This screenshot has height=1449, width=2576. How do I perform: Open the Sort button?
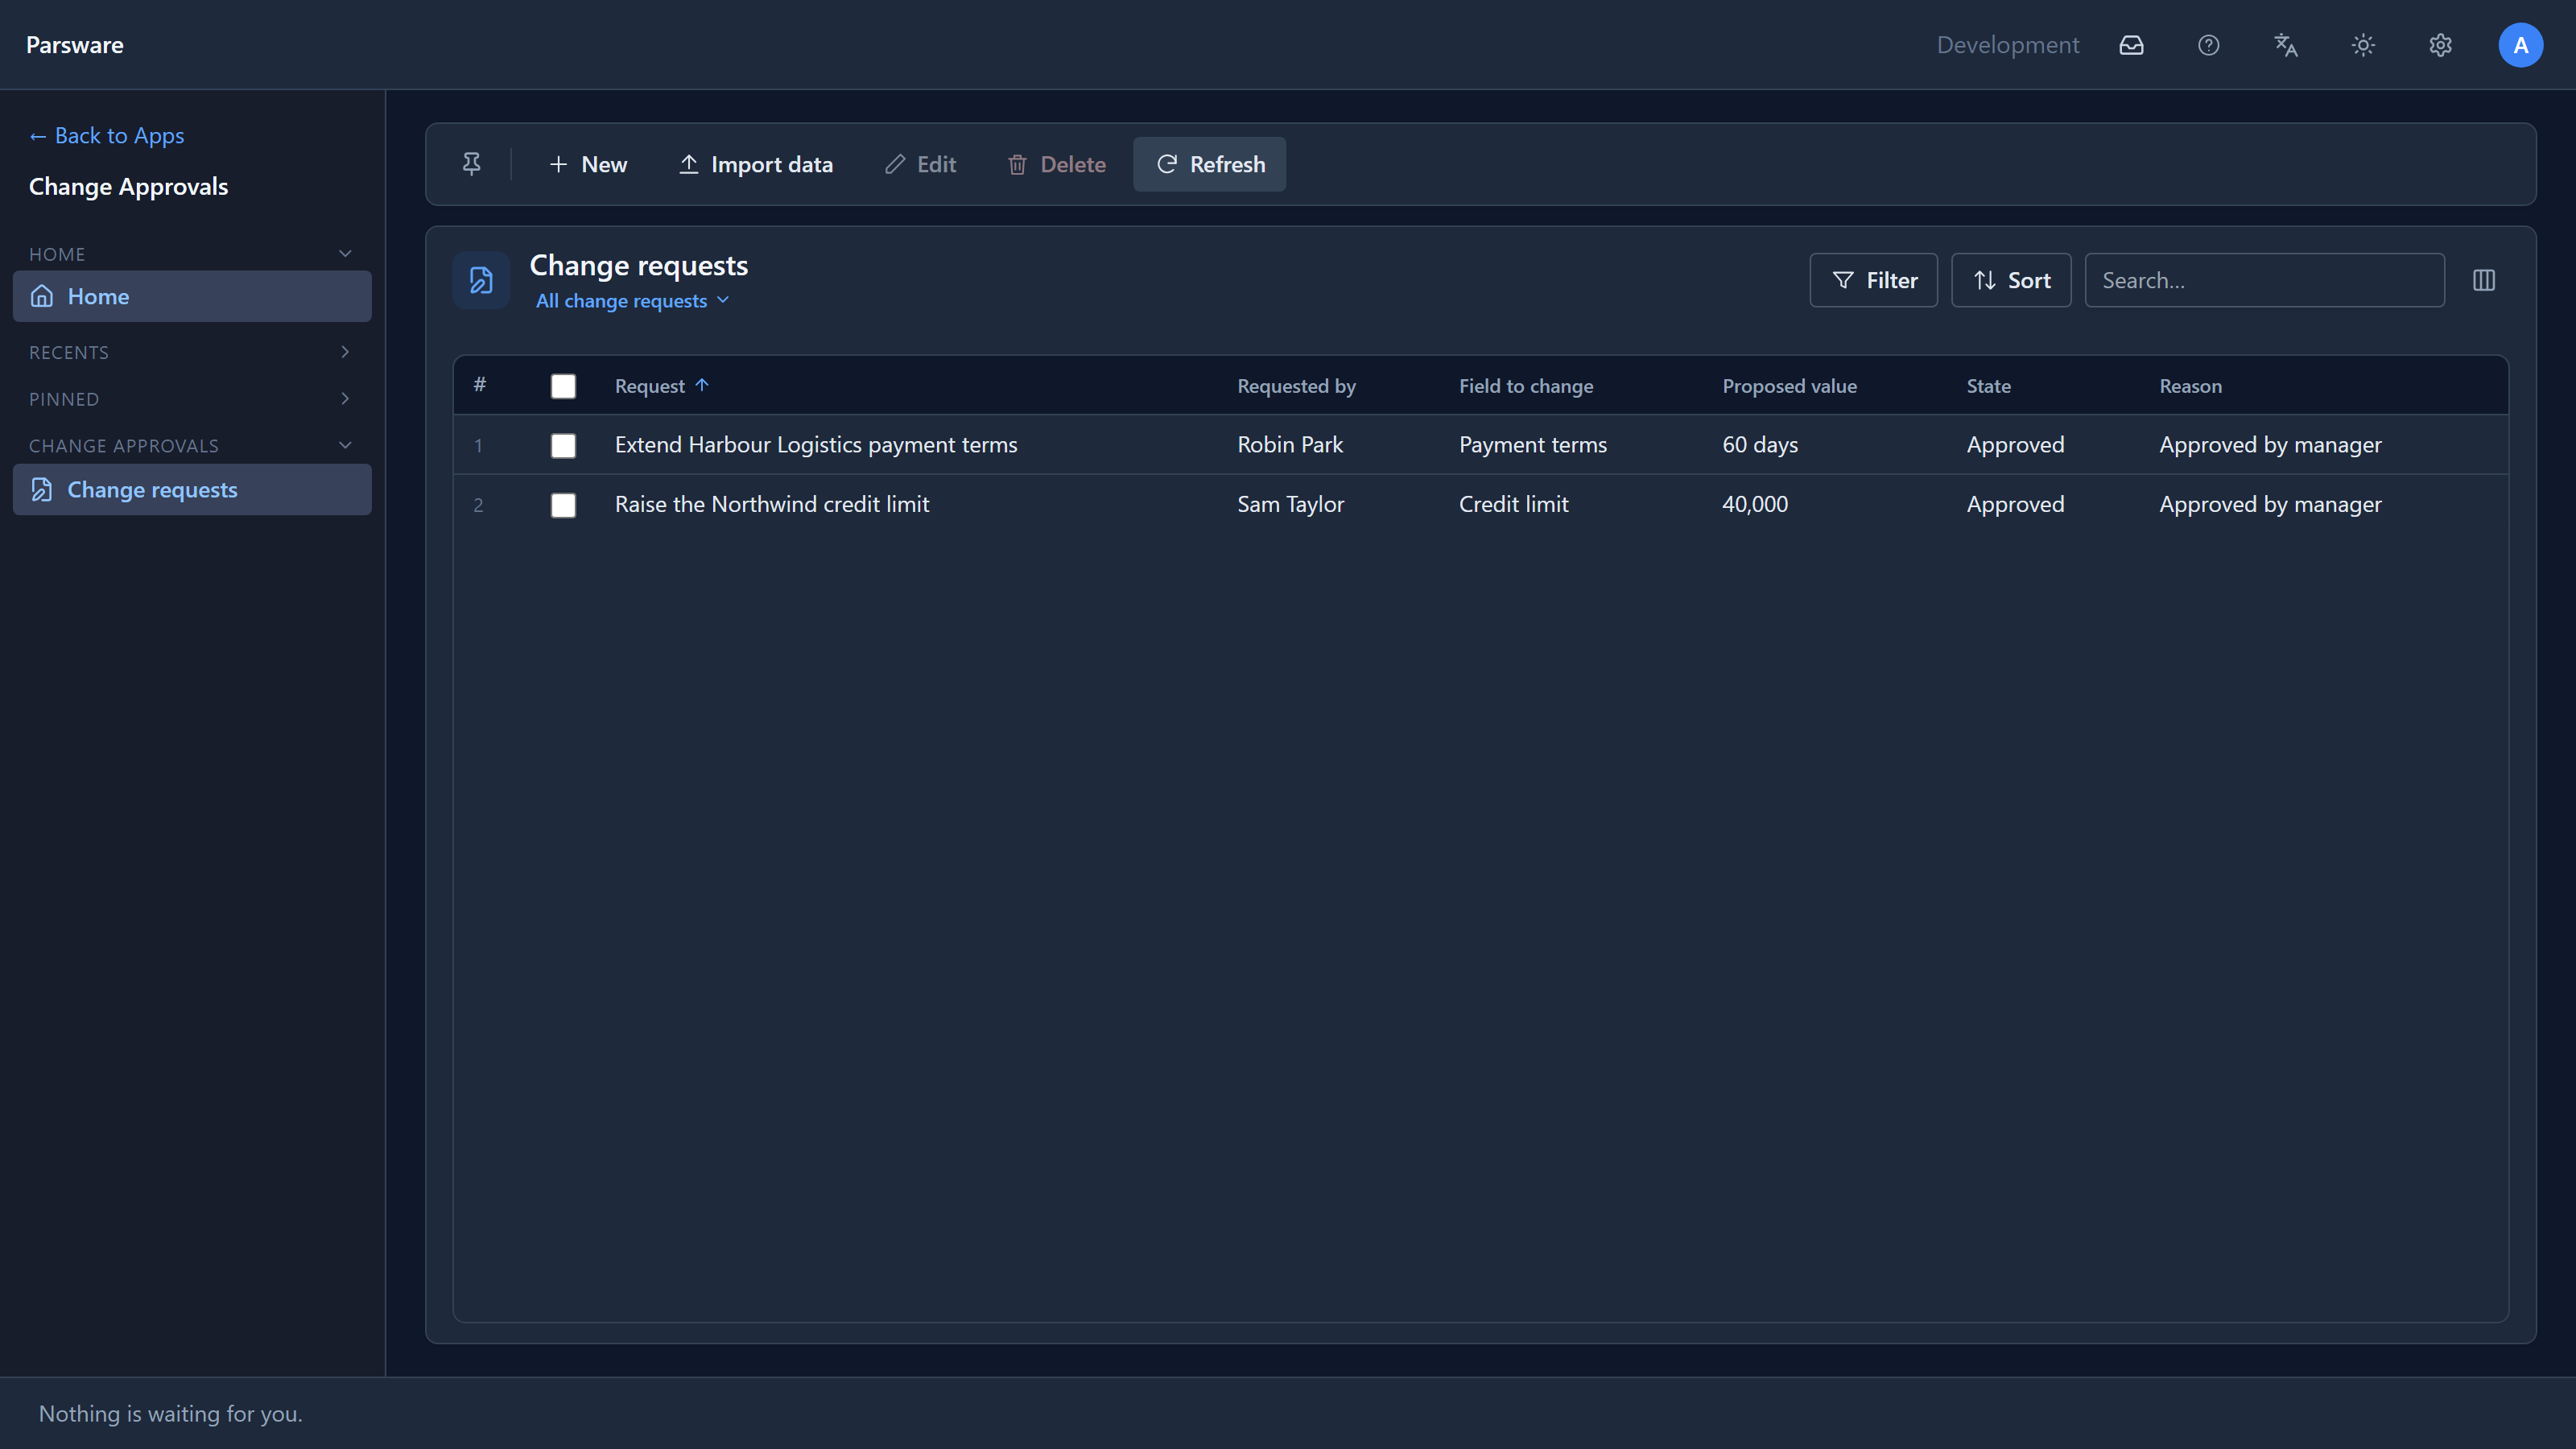[x=2011, y=280]
